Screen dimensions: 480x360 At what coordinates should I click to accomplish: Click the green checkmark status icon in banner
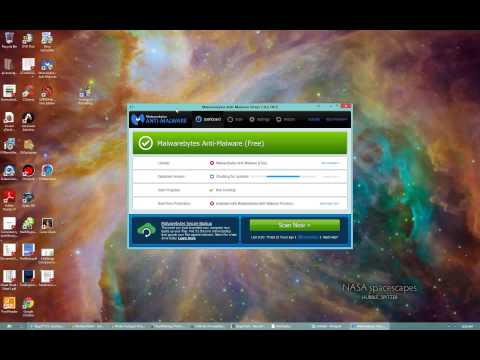(145, 143)
